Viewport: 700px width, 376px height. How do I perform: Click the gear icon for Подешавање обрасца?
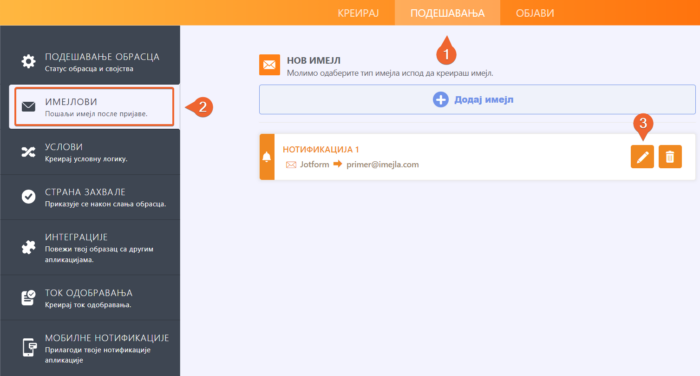(x=29, y=61)
